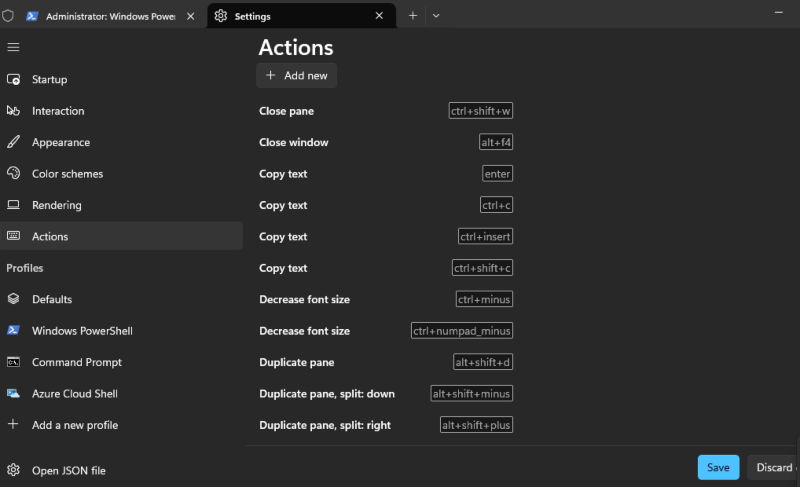Click the gear icon in Settings tab
This screenshot has height=487, width=800.
220,16
